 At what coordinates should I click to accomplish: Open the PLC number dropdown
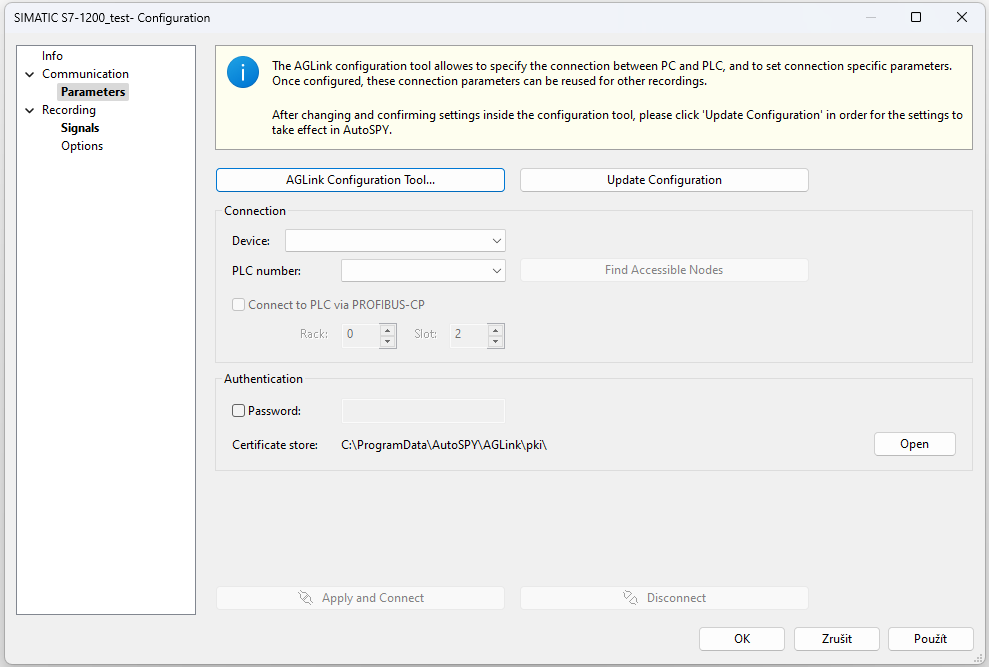pyautogui.click(x=423, y=271)
